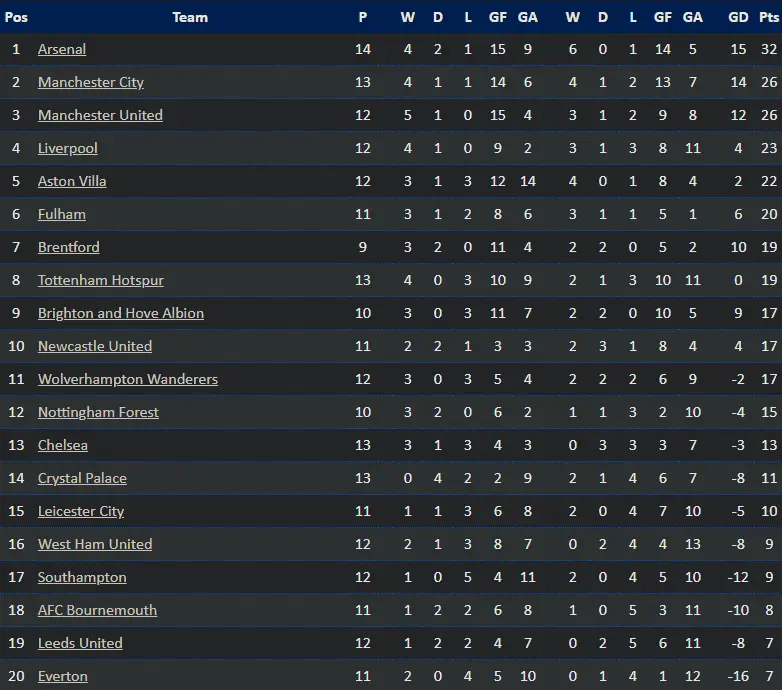Open the Arsenal team link
The height and width of the screenshot is (690, 782).
tap(62, 49)
